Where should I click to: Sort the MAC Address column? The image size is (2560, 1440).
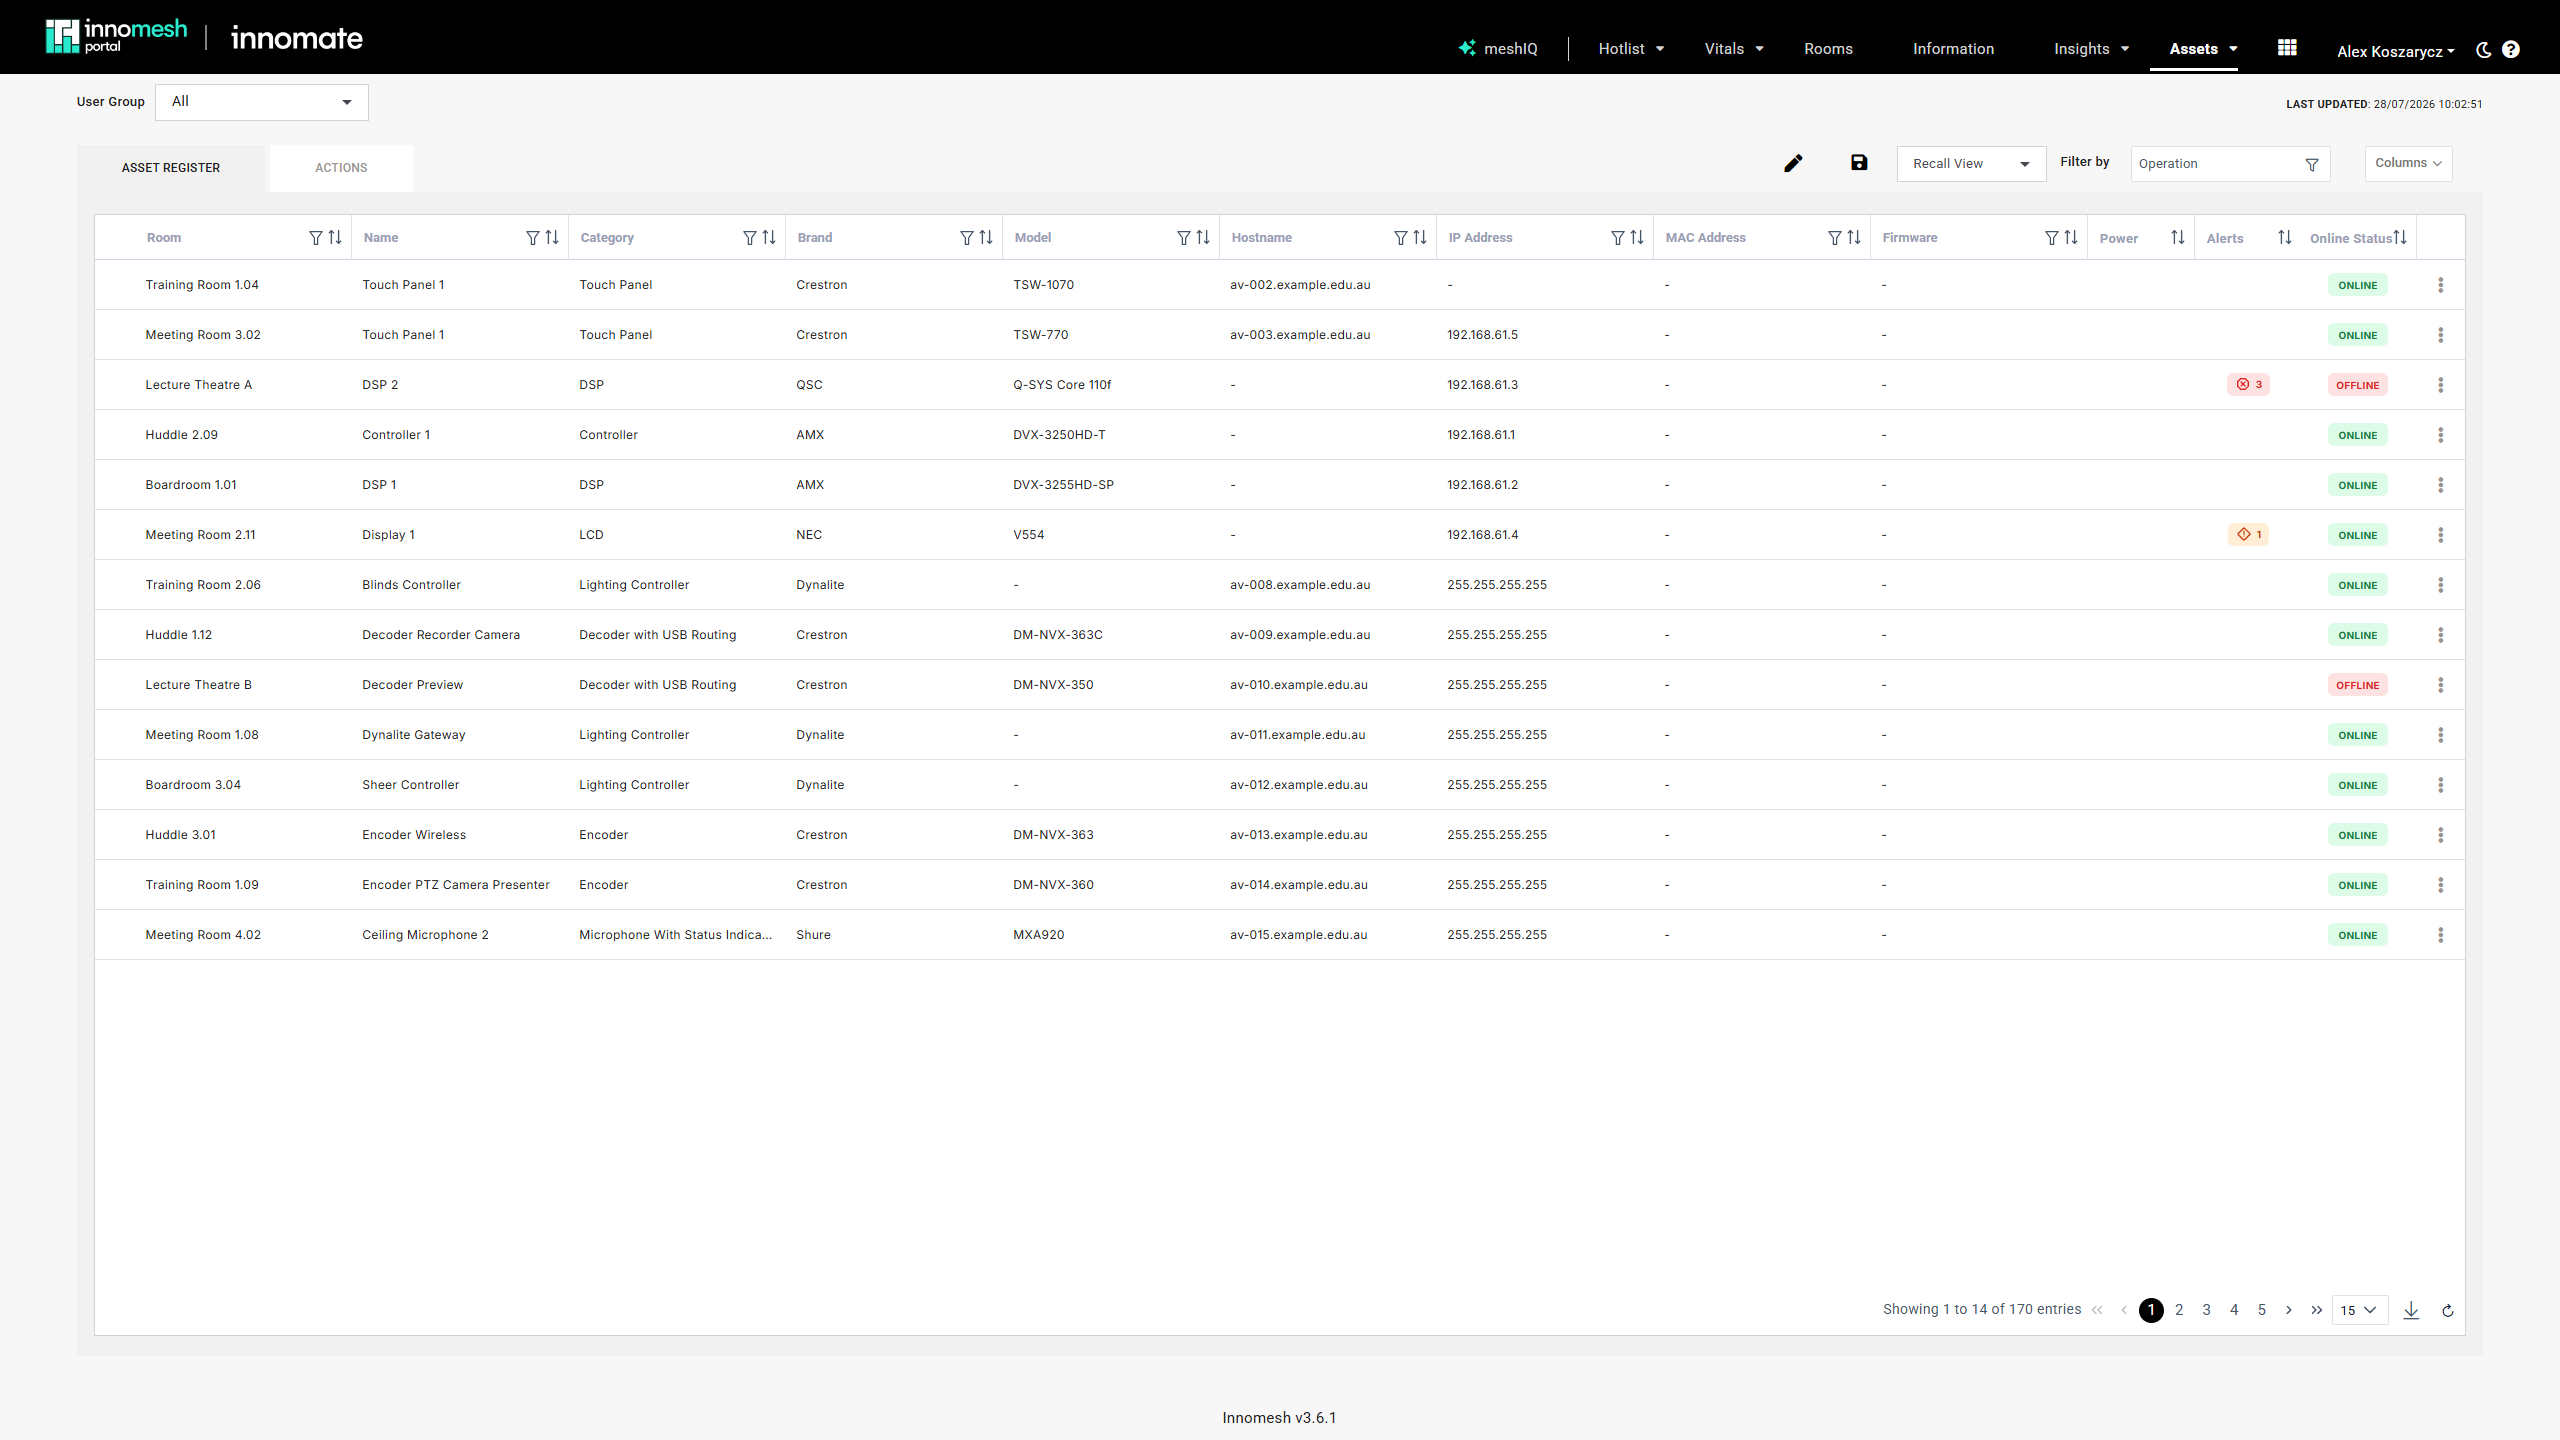point(1854,237)
